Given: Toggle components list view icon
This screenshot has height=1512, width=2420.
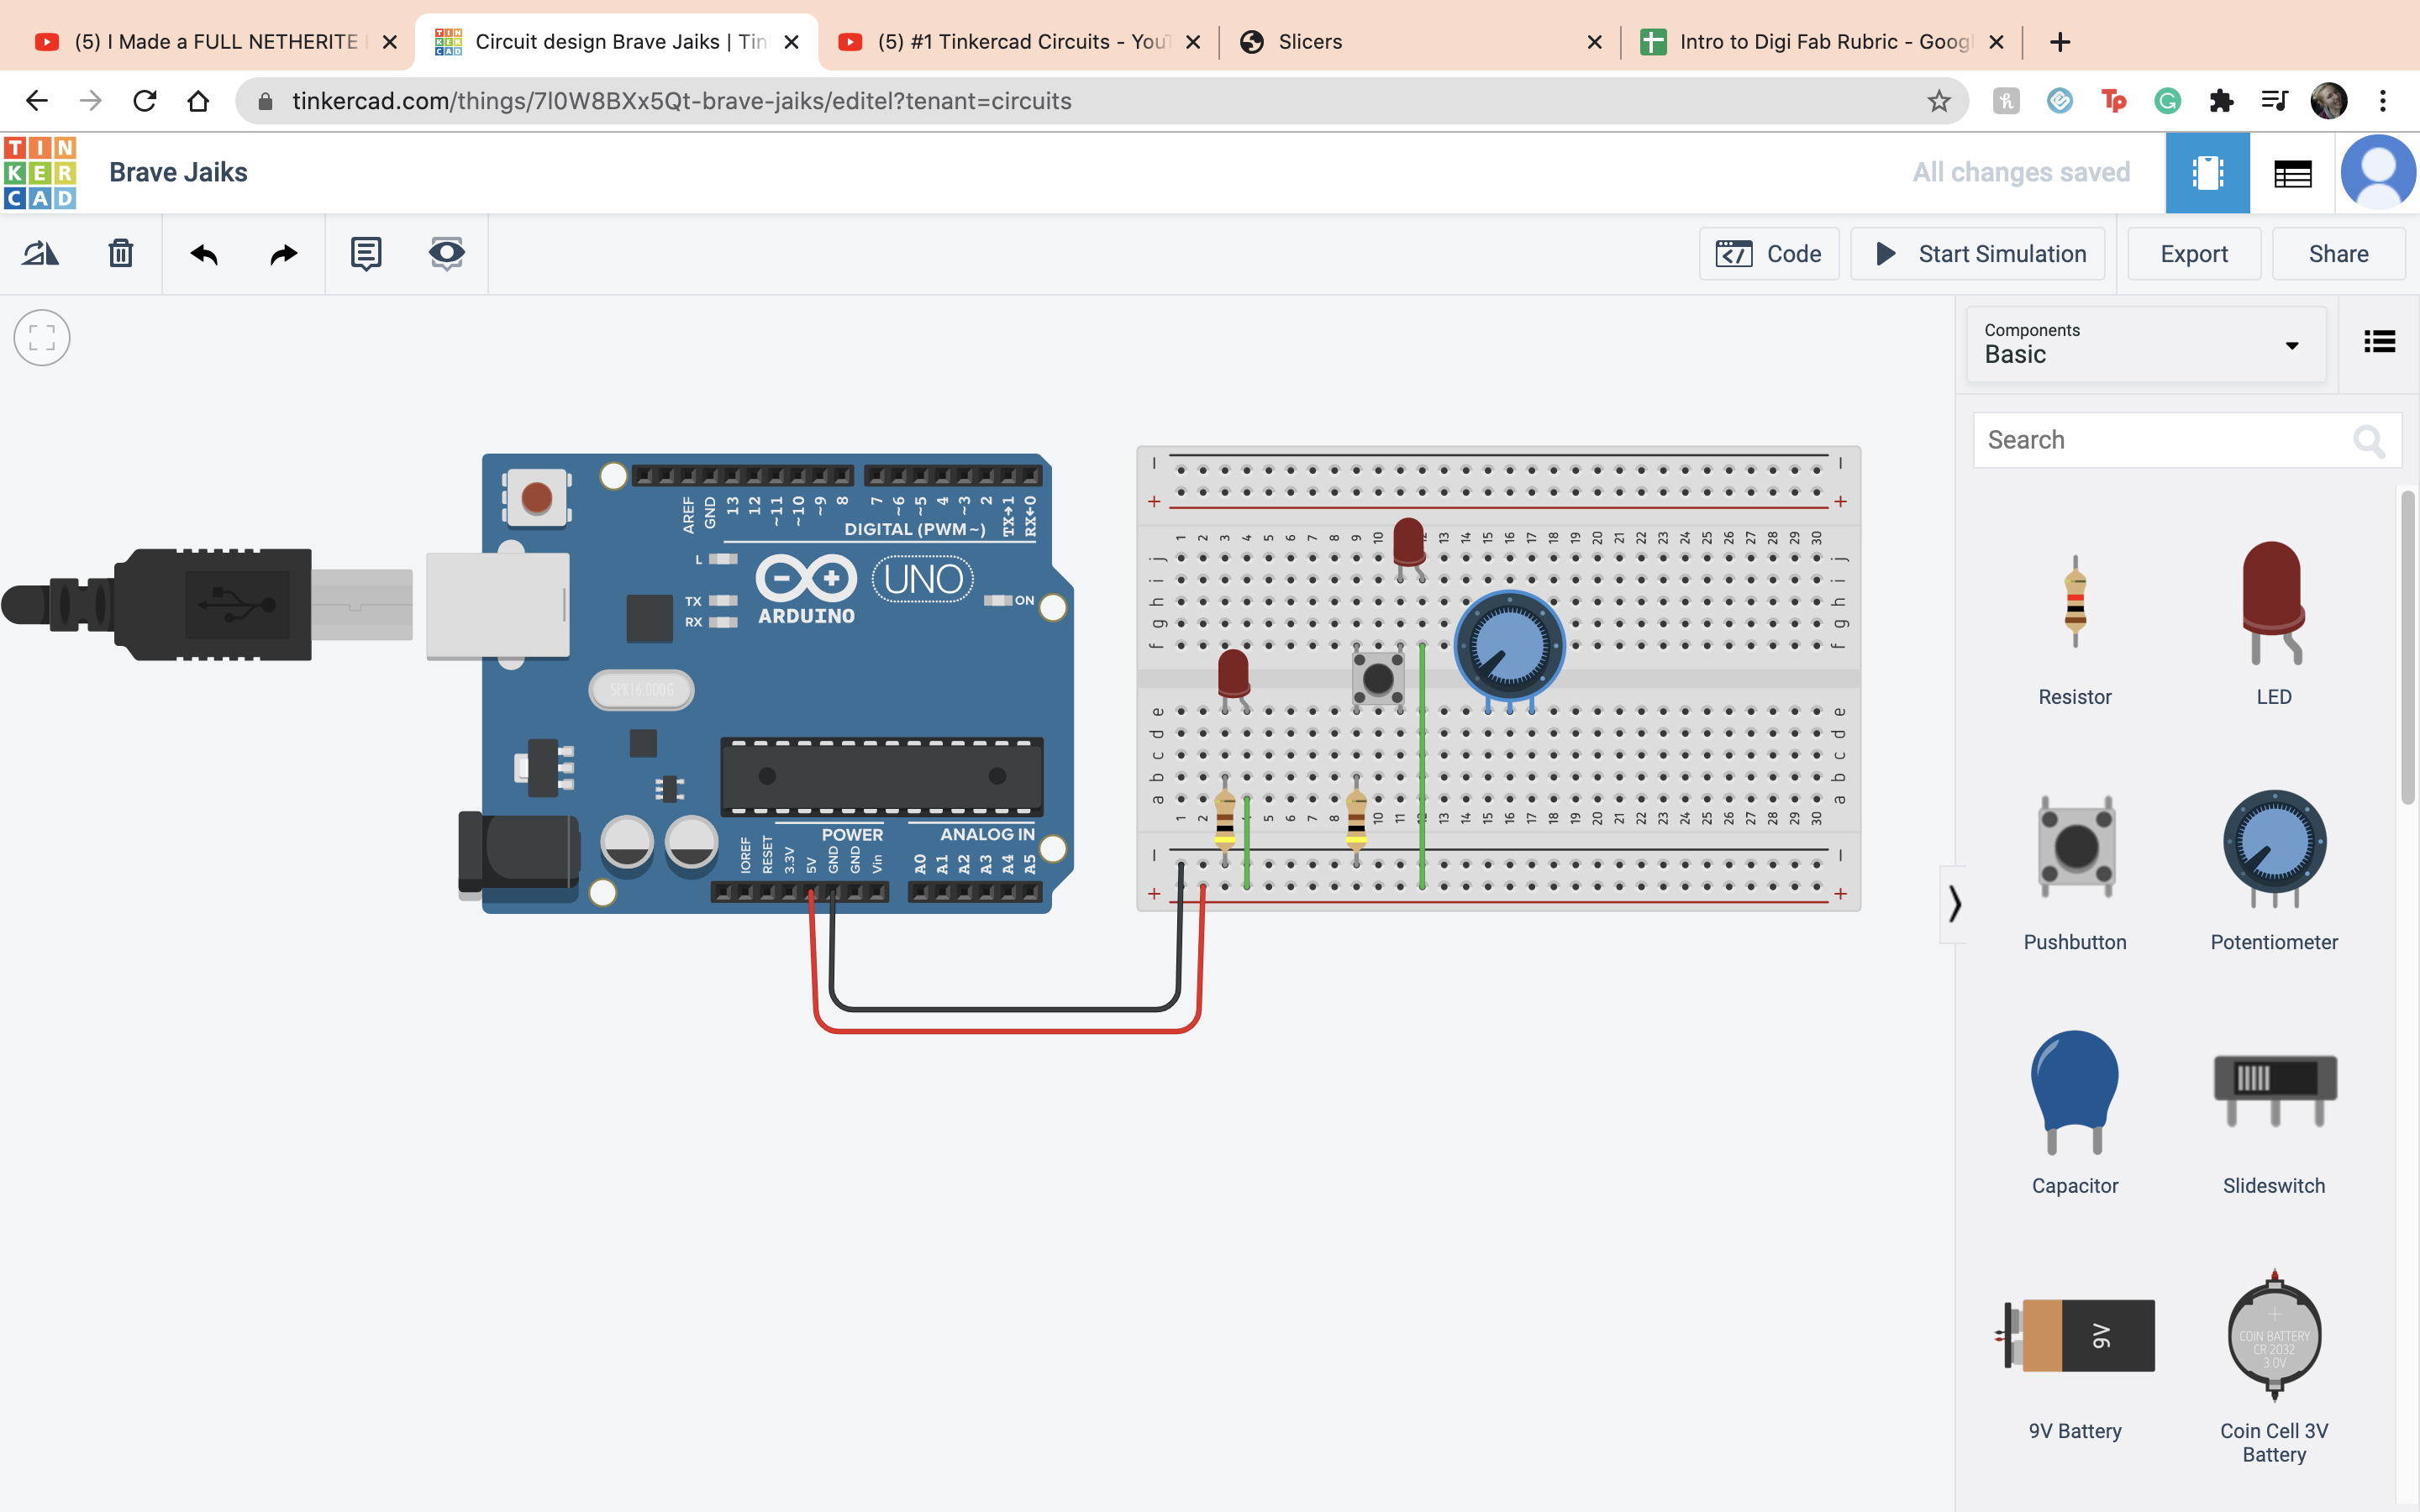Looking at the screenshot, I should coord(2379,342).
